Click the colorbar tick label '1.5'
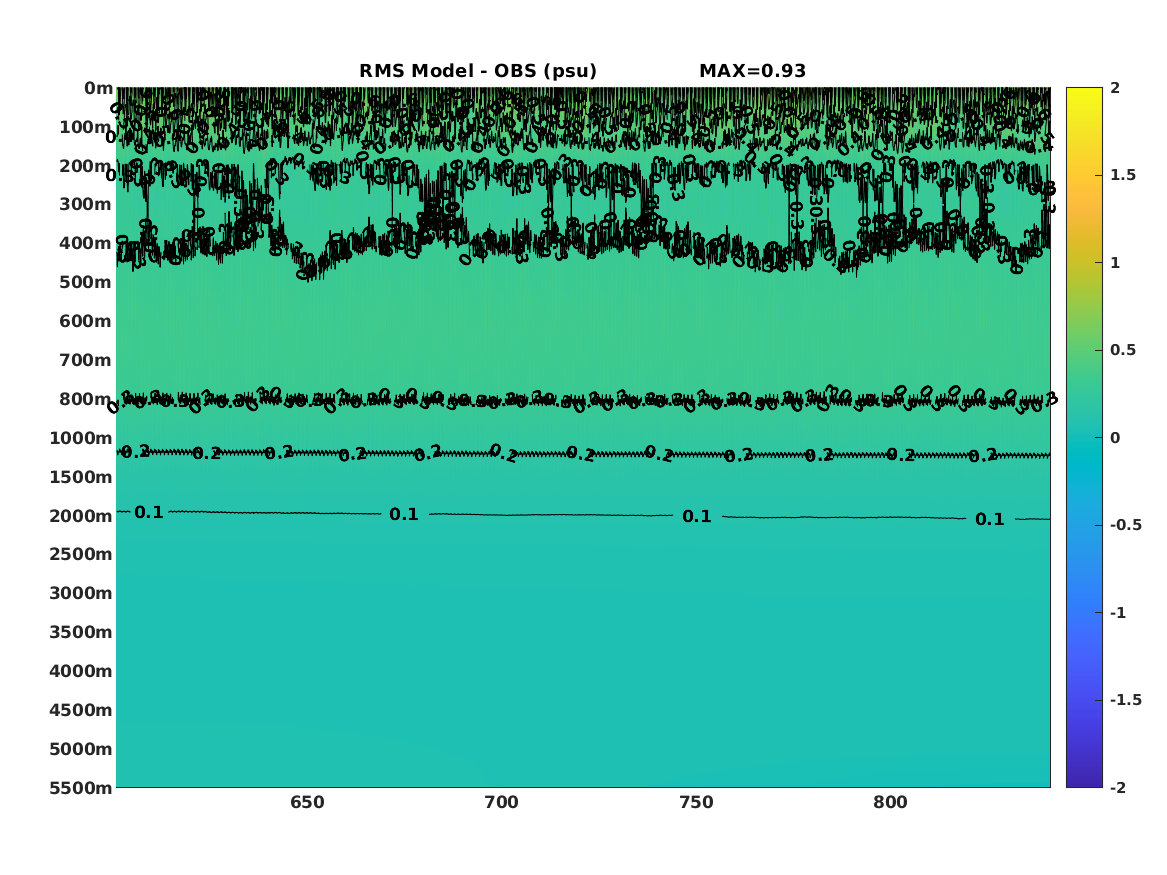The height and width of the screenshot is (875, 1167). [x=1123, y=176]
